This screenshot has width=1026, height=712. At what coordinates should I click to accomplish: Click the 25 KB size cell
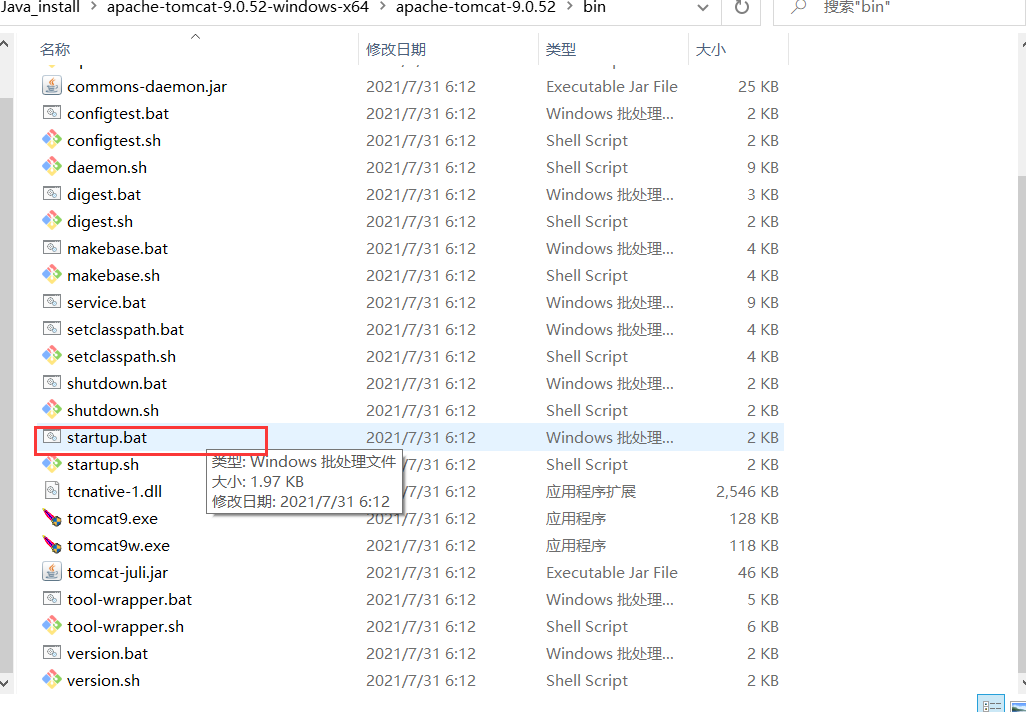click(758, 86)
